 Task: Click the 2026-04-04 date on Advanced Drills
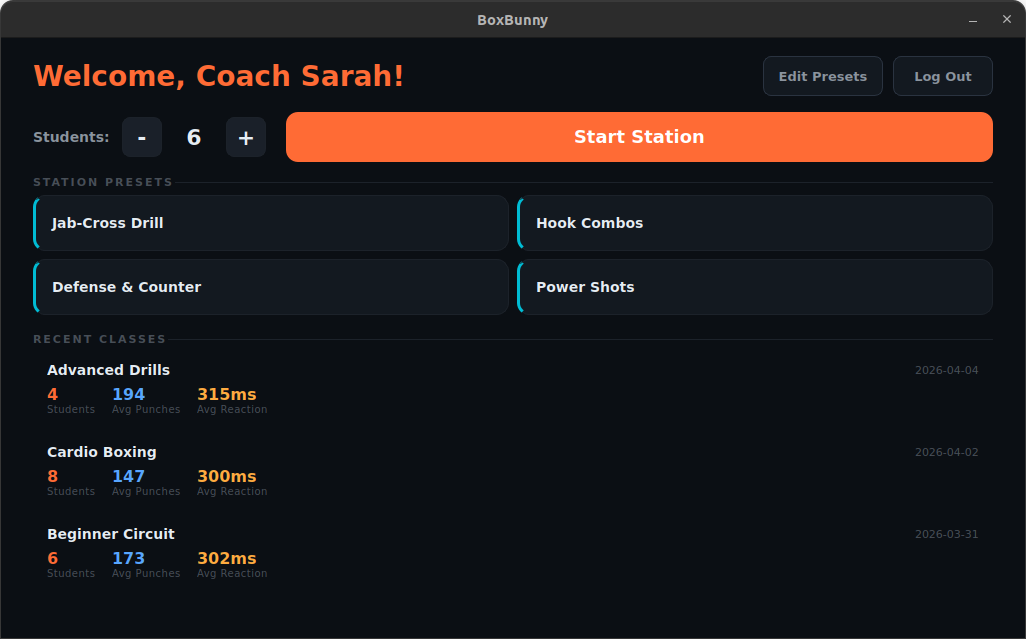pos(946,369)
